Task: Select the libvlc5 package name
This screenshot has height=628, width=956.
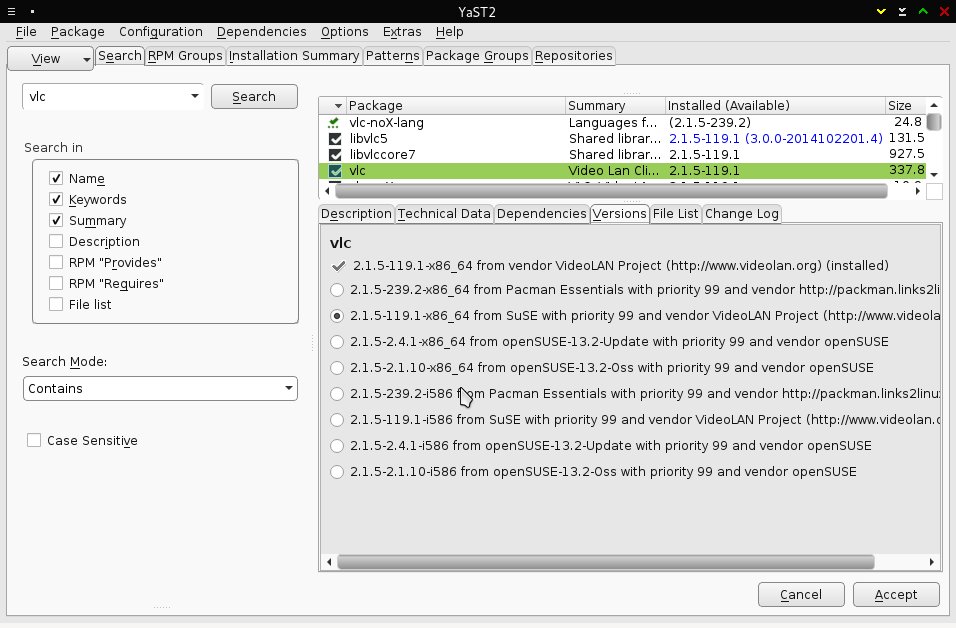Action: pyautogui.click(x=368, y=139)
